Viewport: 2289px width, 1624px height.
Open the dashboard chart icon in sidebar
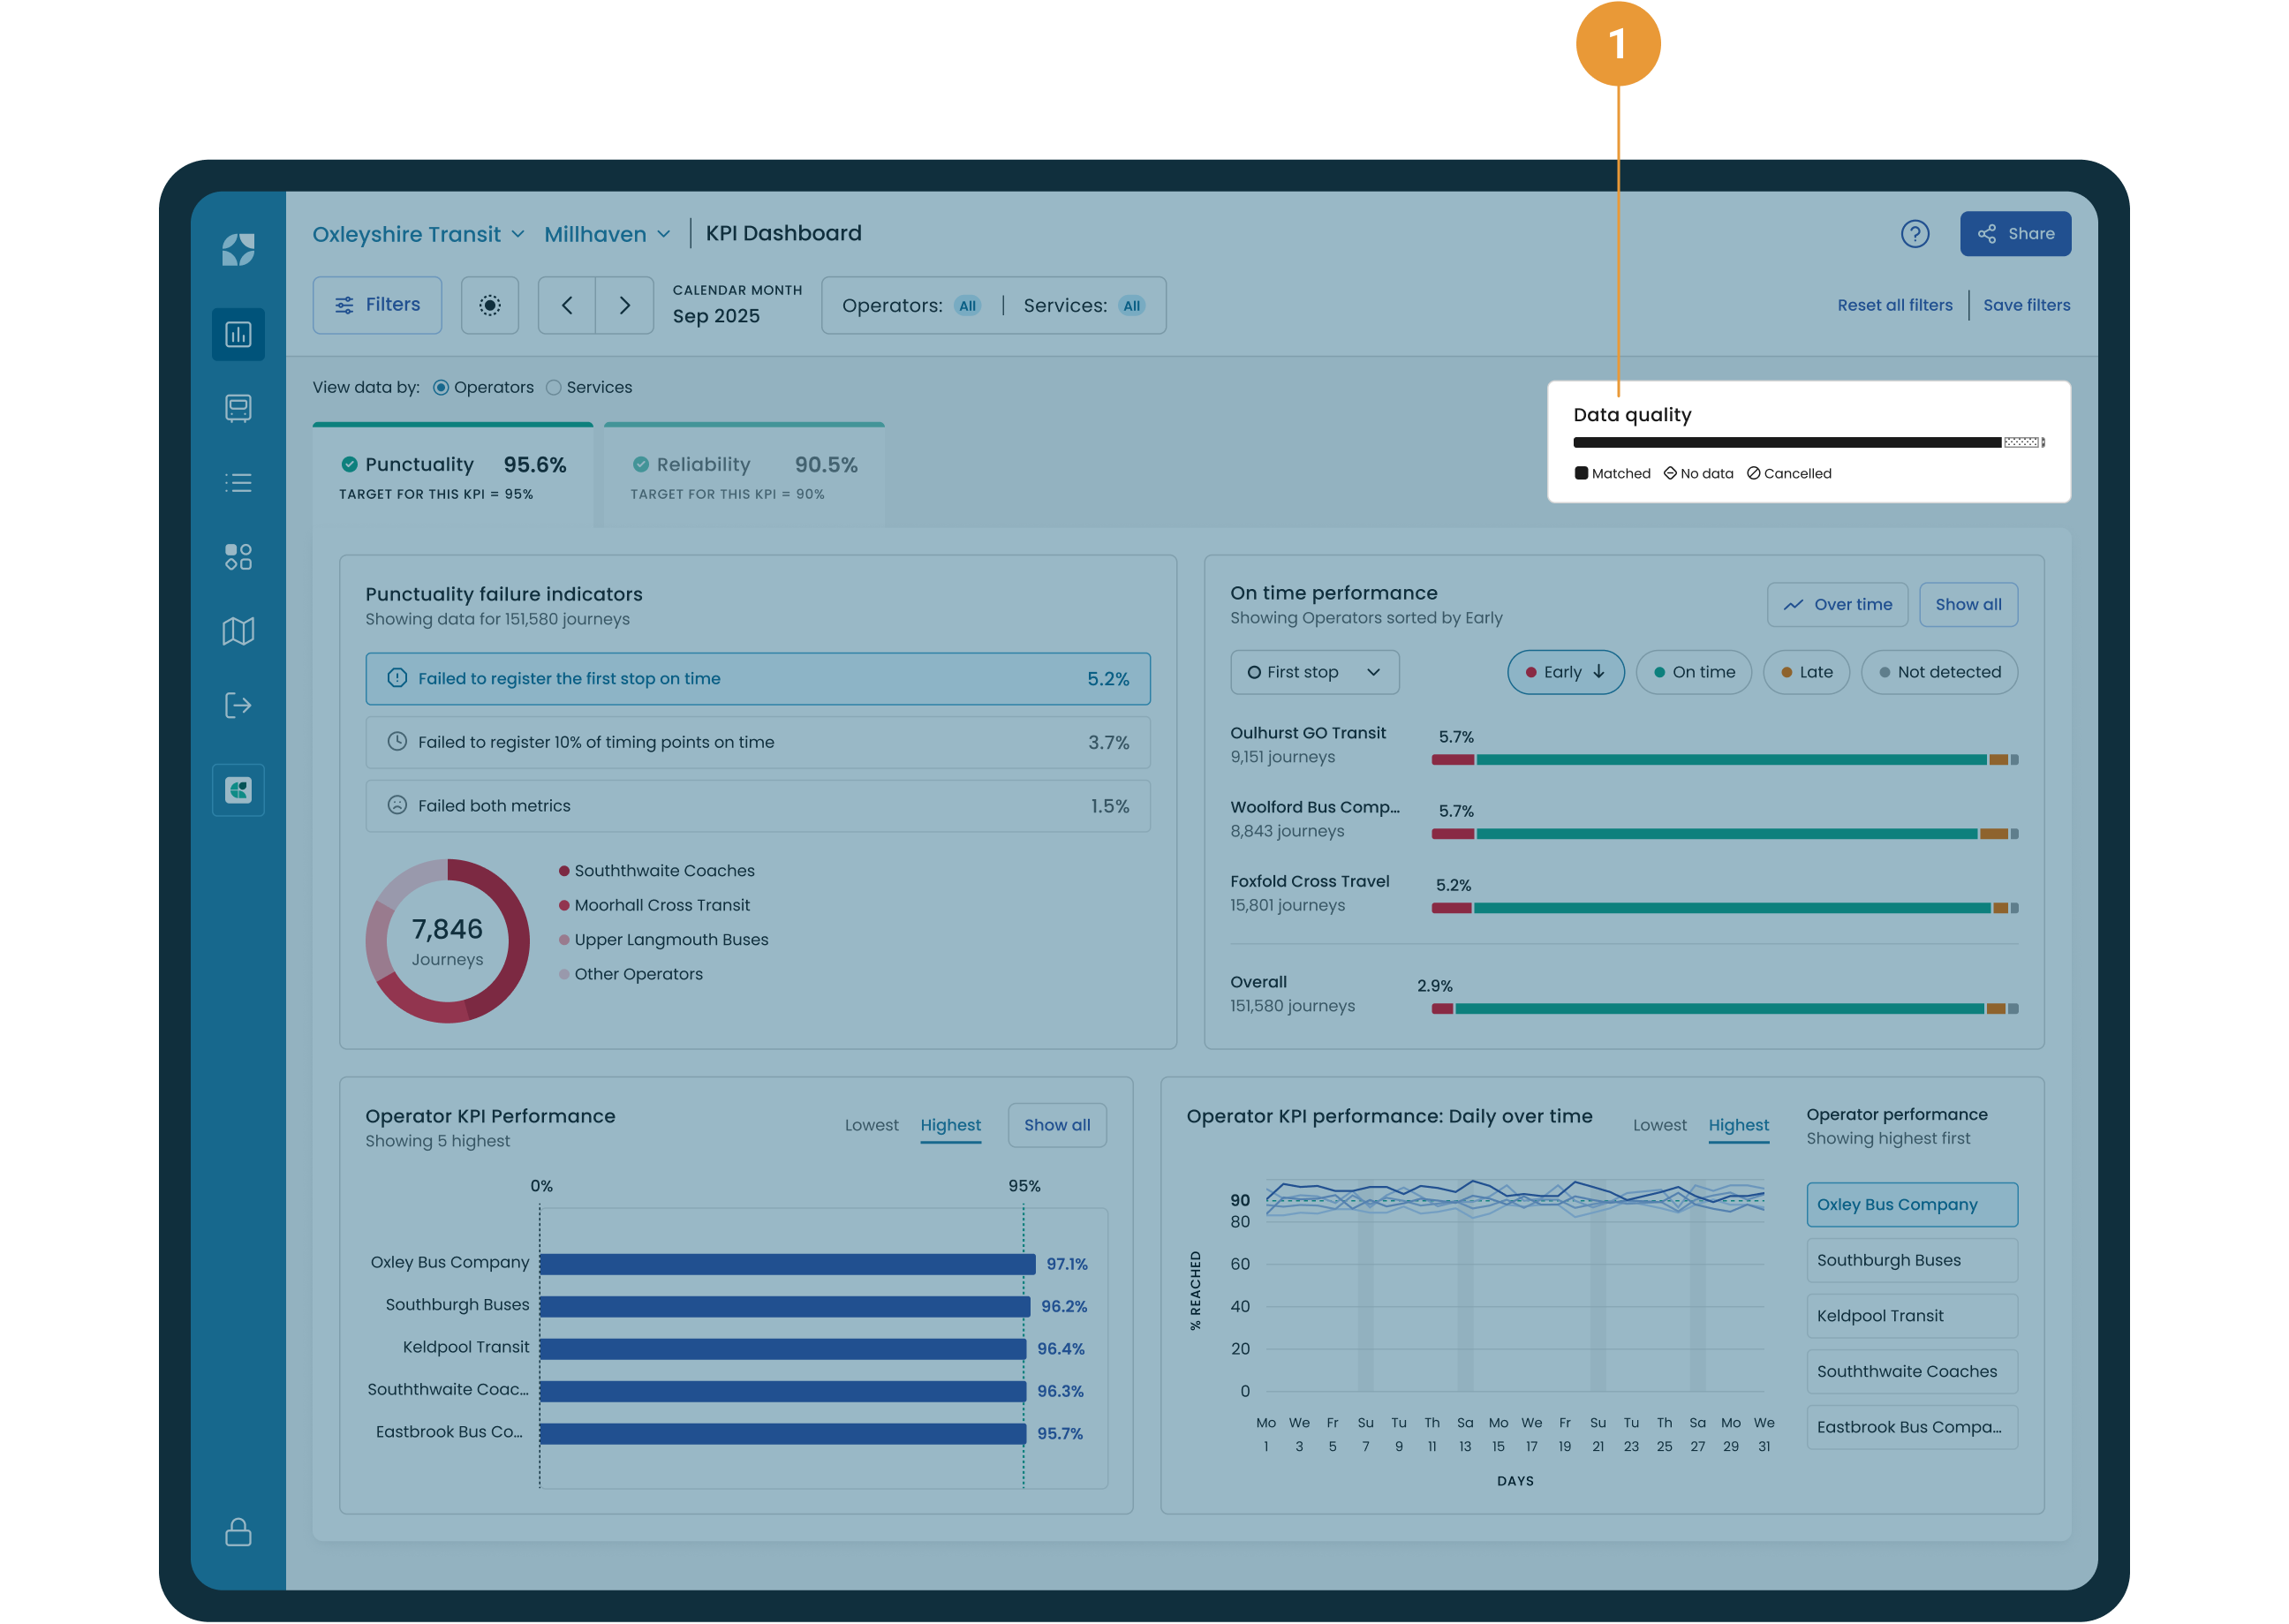click(238, 334)
